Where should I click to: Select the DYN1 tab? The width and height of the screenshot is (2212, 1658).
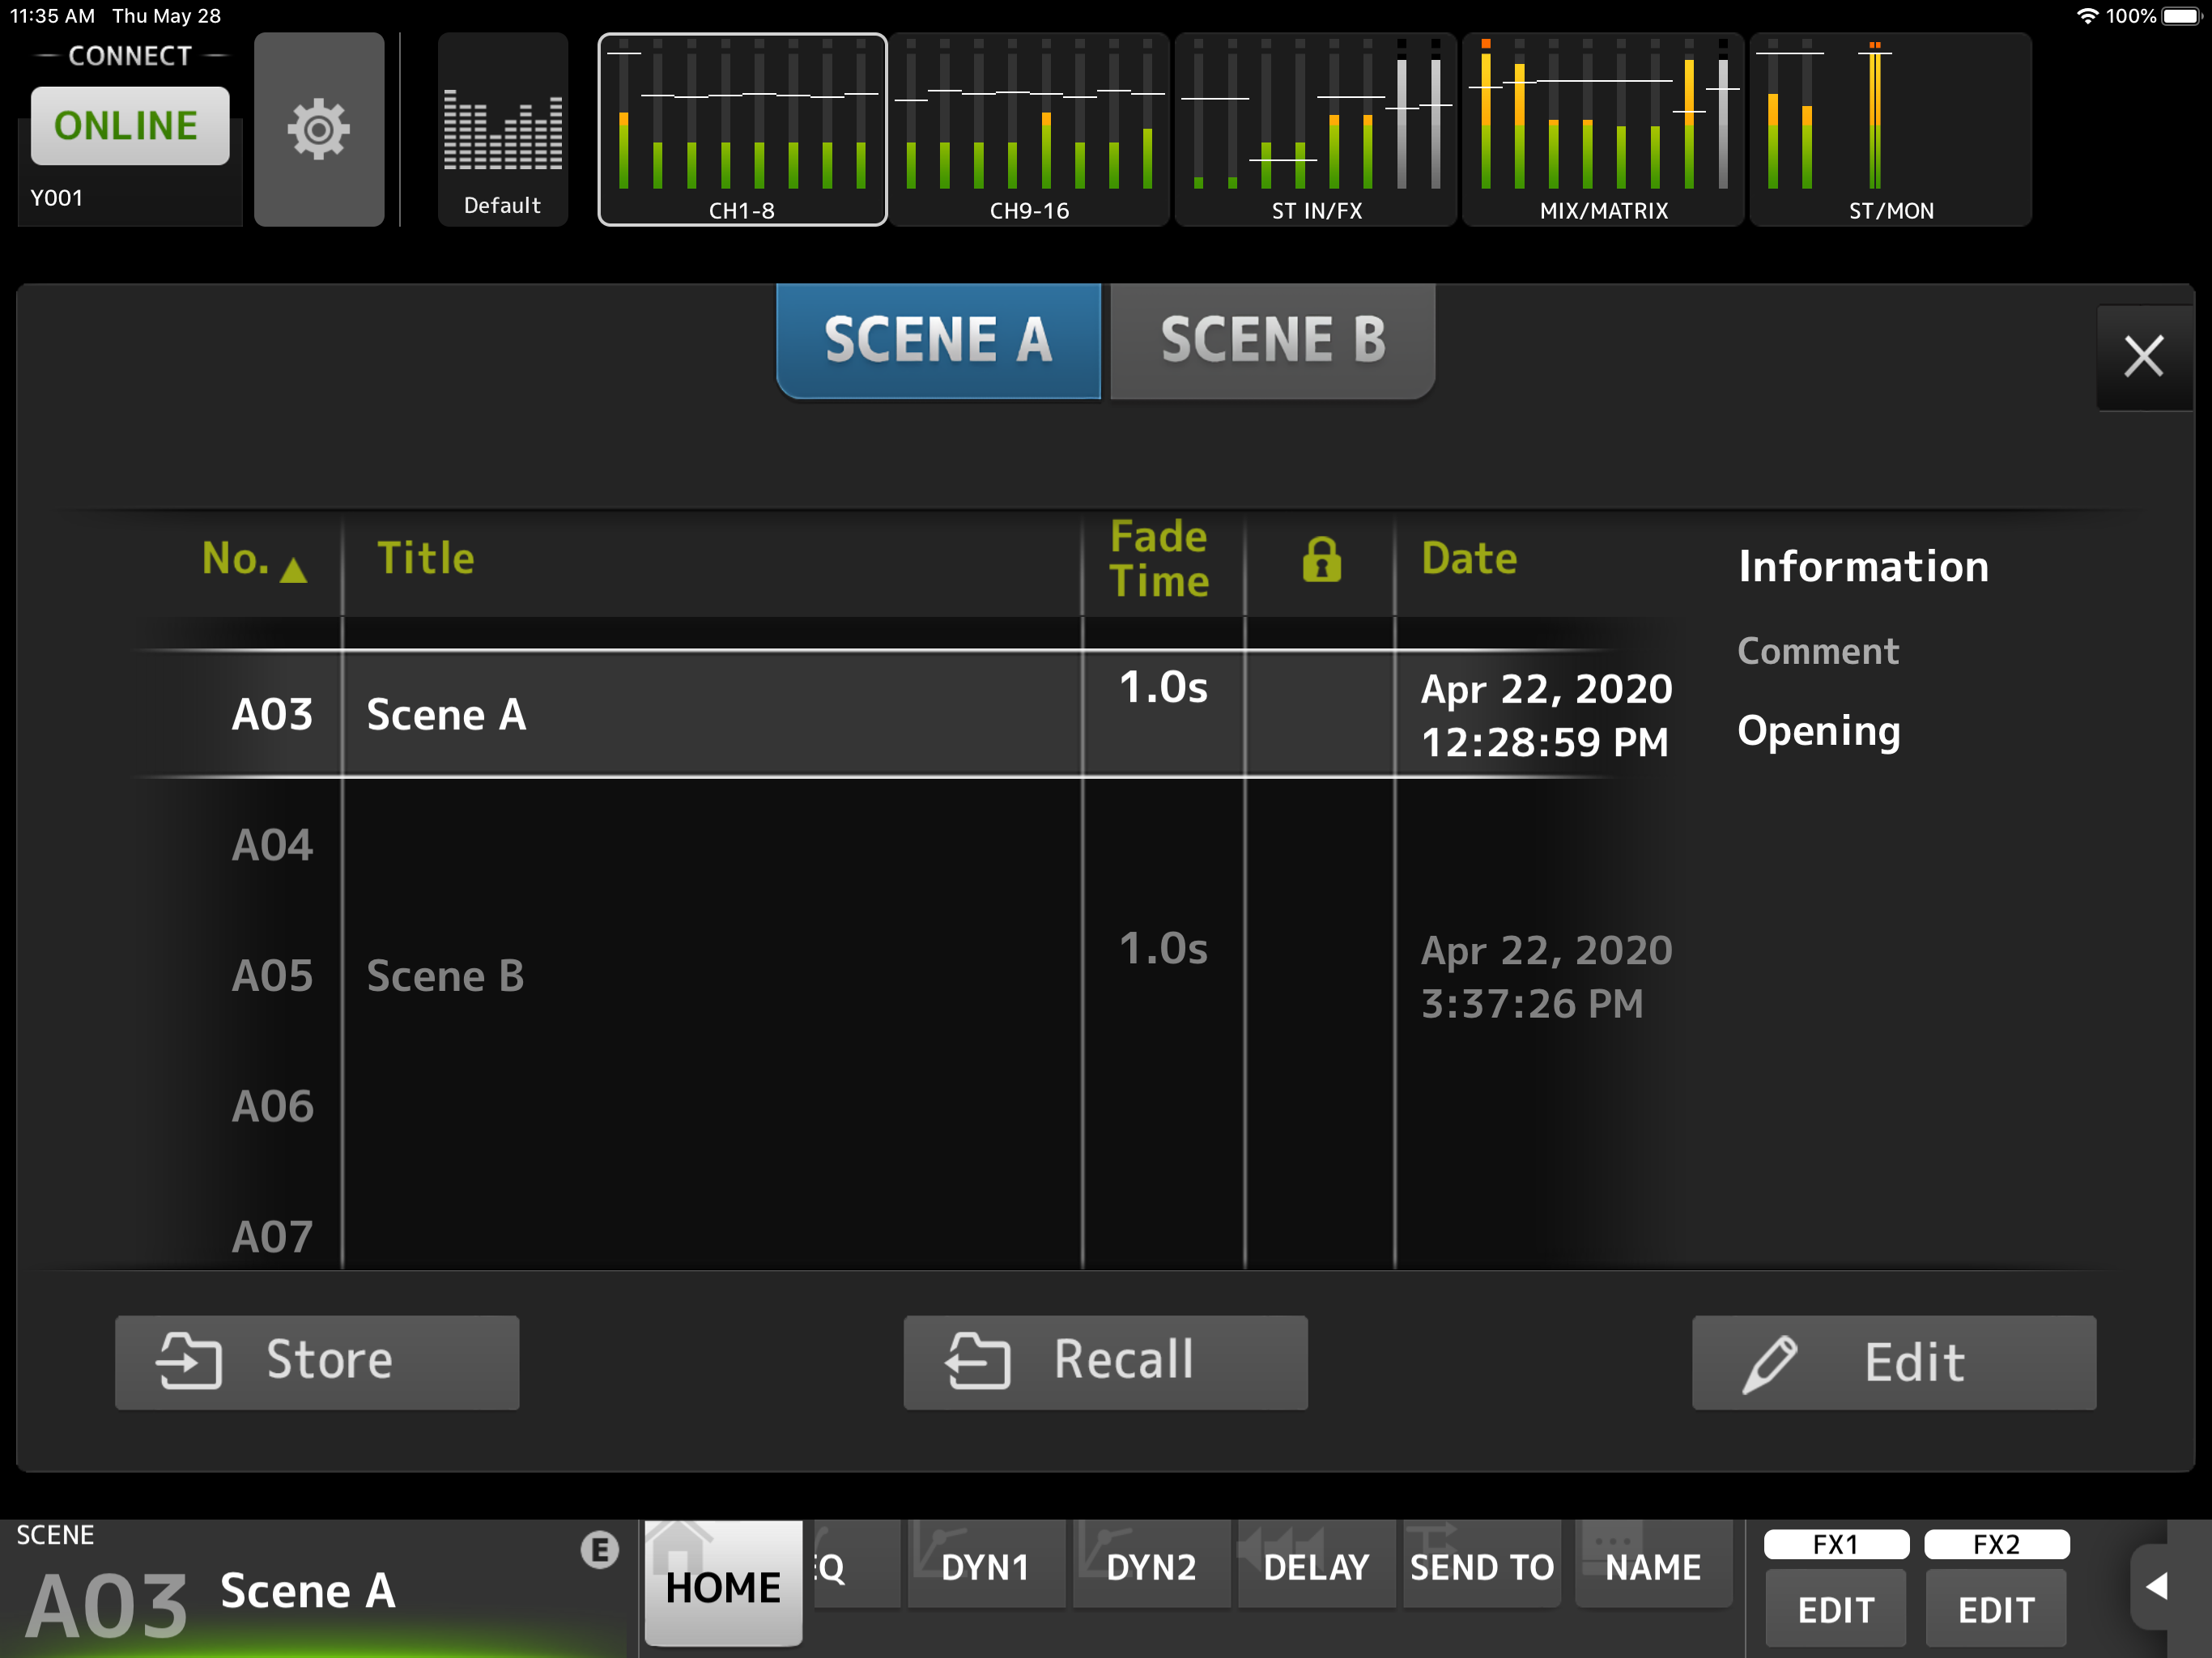(x=985, y=1566)
